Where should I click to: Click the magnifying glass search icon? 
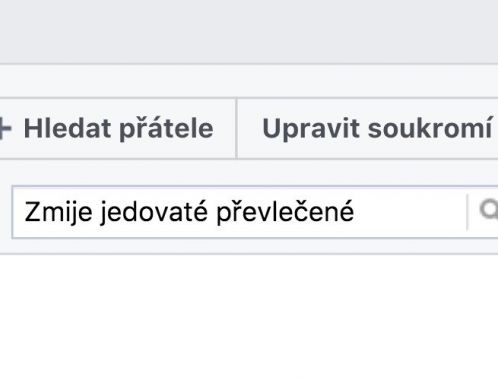(x=489, y=210)
